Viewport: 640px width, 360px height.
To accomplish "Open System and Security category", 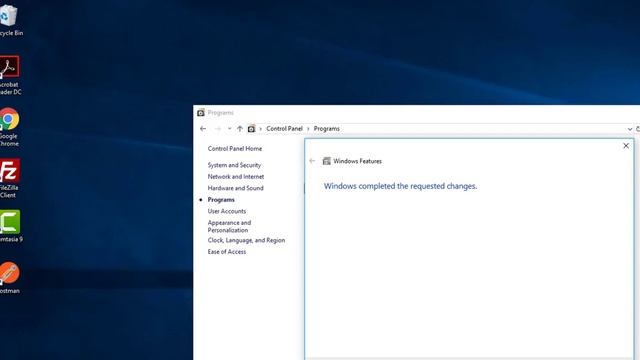I will [x=234, y=165].
